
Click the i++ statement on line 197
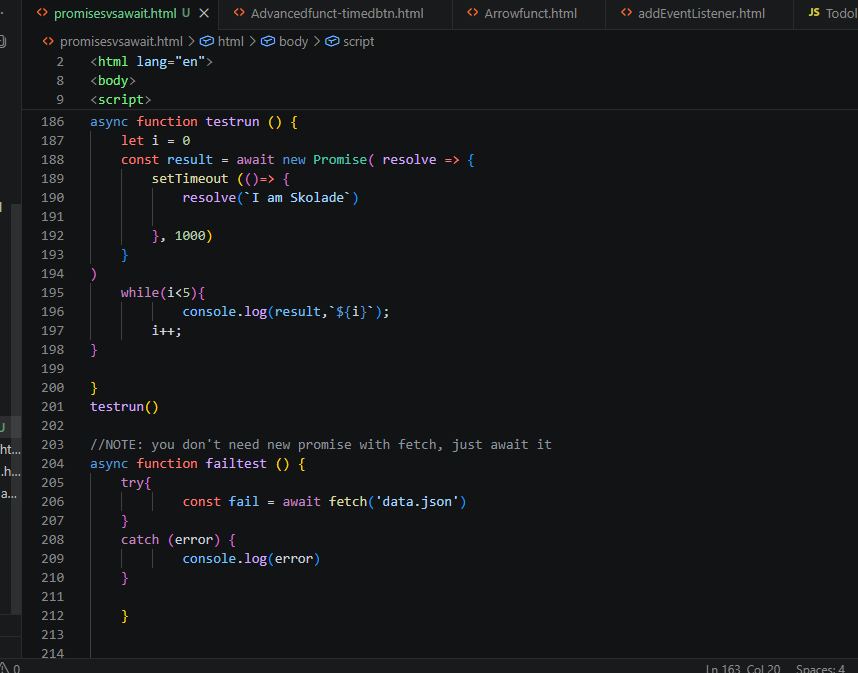coord(166,330)
